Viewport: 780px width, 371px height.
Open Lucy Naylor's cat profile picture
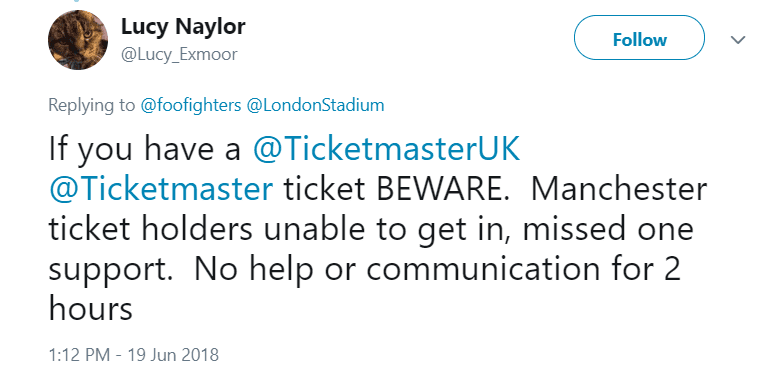[x=78, y=40]
